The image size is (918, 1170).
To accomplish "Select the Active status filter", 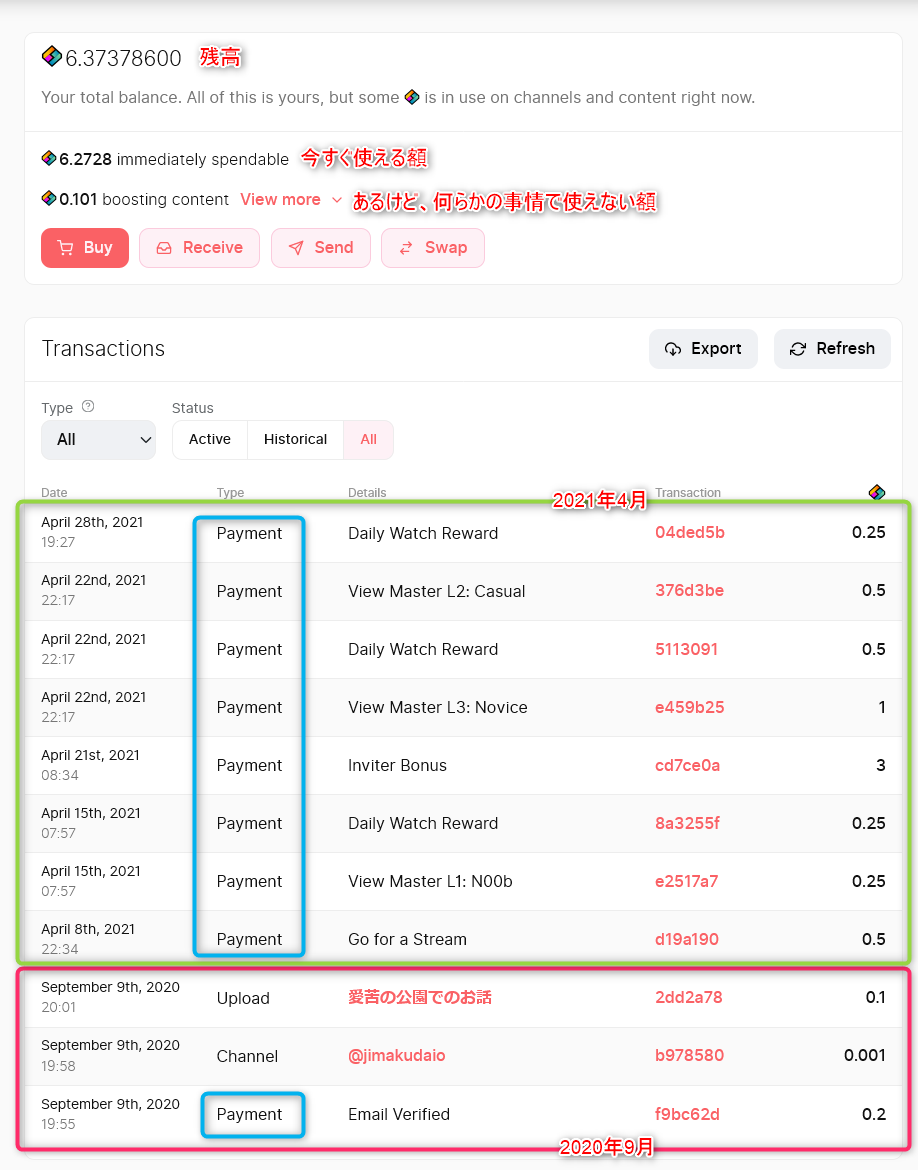I will point(209,439).
